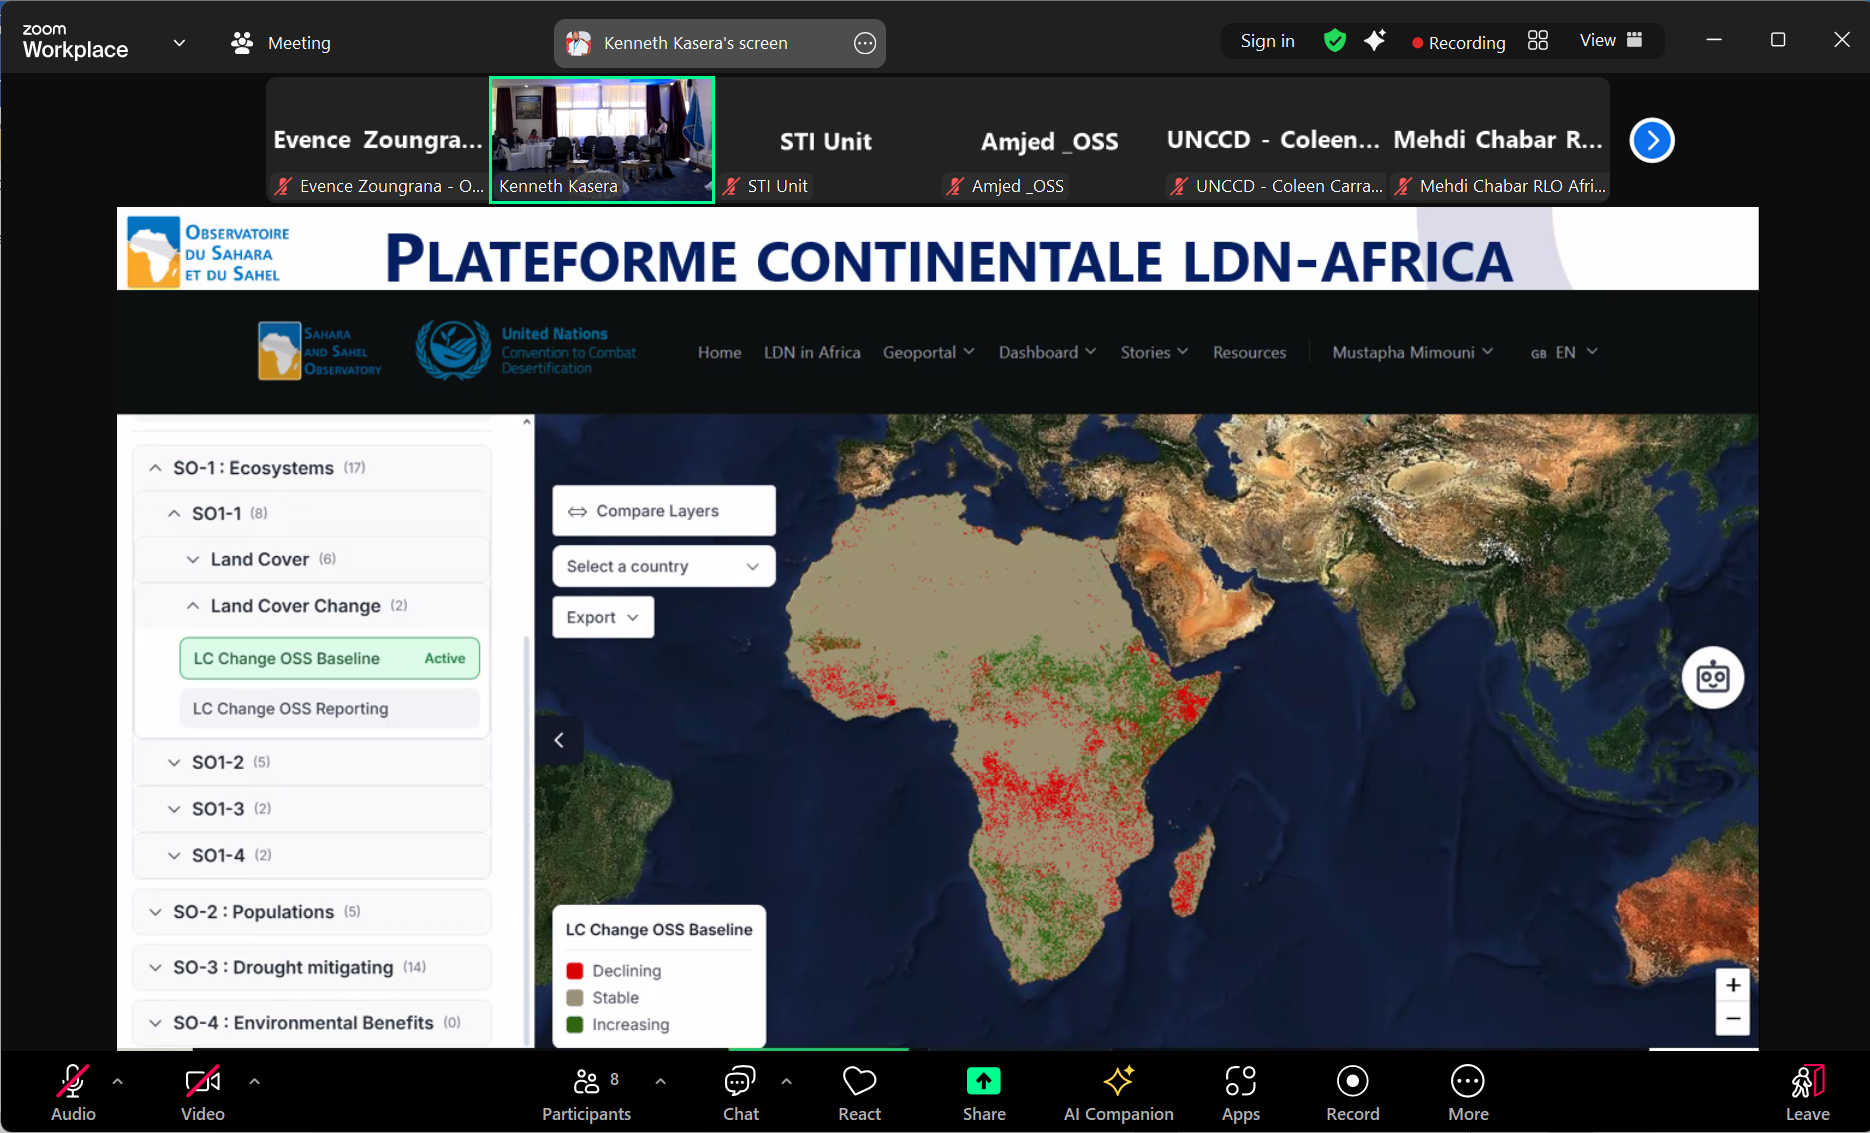Activate LC Change OSS Reporting layer
The width and height of the screenshot is (1870, 1133).
point(329,708)
